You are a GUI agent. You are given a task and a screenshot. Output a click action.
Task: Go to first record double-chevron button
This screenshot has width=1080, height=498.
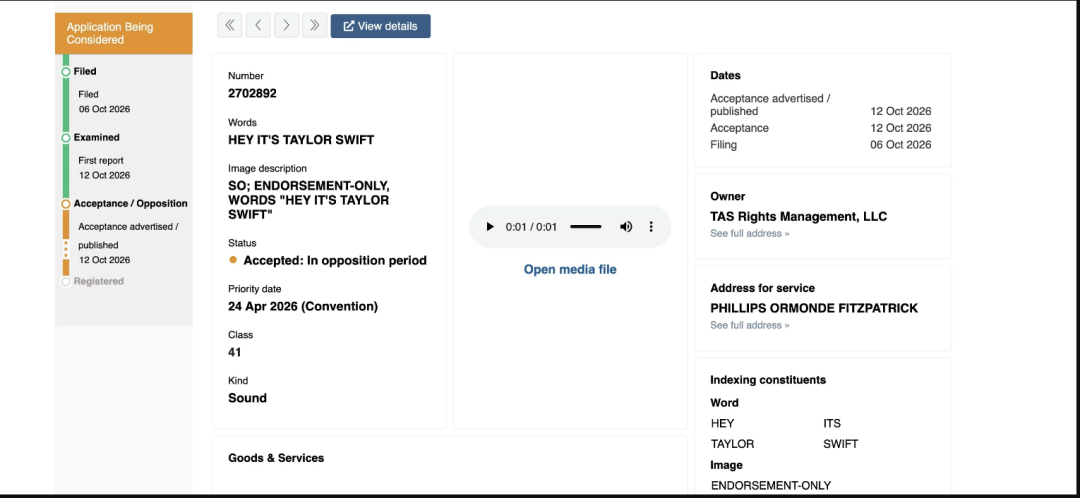pos(229,25)
